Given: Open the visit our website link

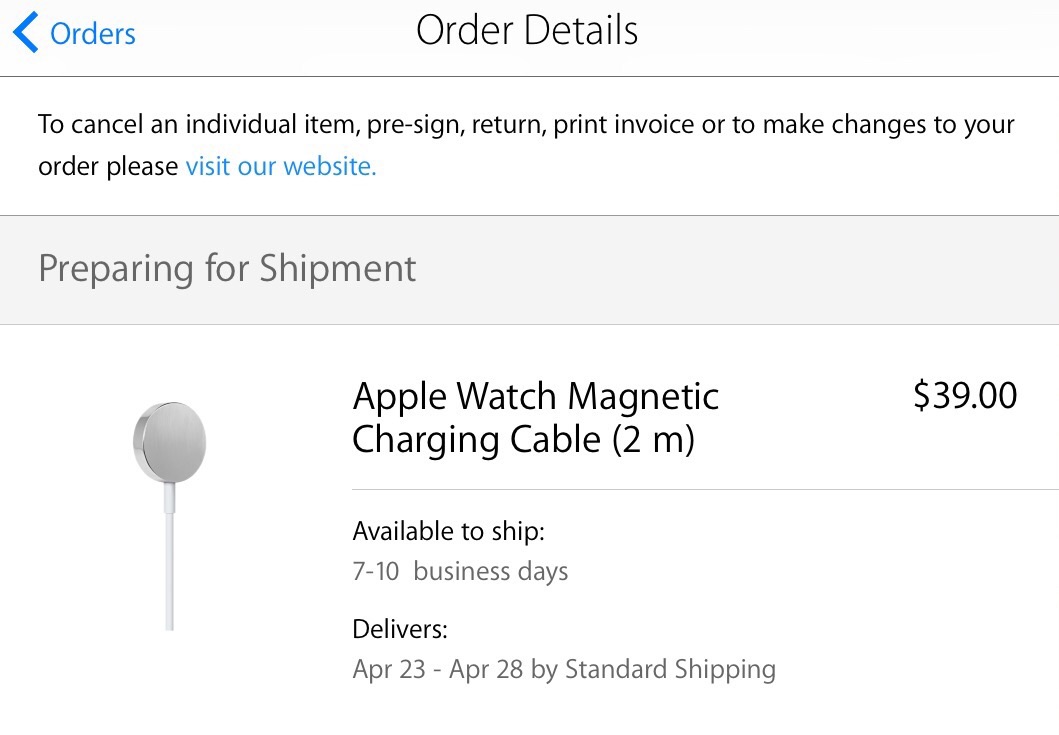Looking at the screenshot, I should [281, 166].
